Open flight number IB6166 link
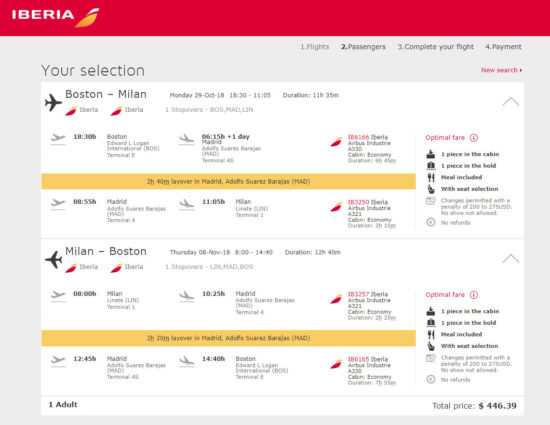Screen dimensions: 550x425 [x=358, y=137]
